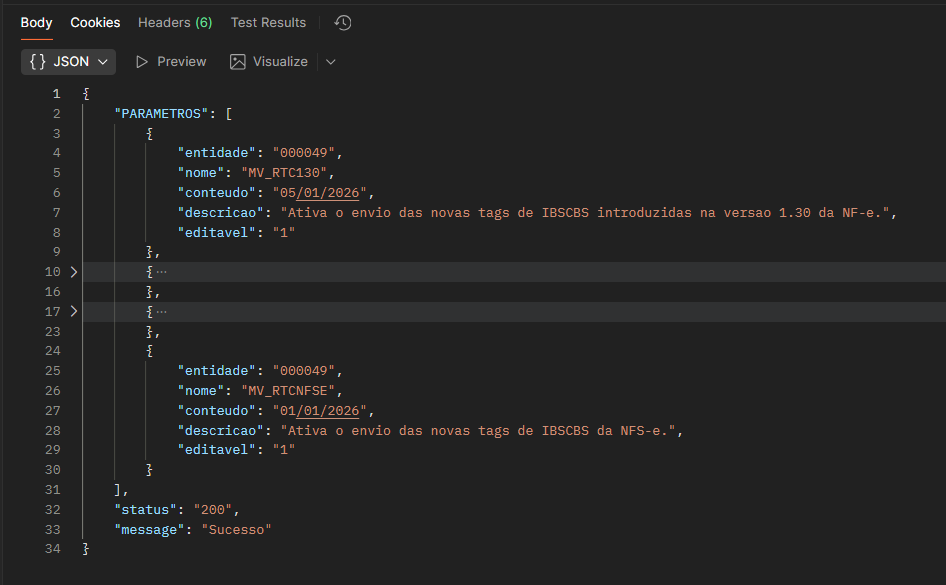
Task: Click line number 1 in the gutter
Action: (x=56, y=93)
